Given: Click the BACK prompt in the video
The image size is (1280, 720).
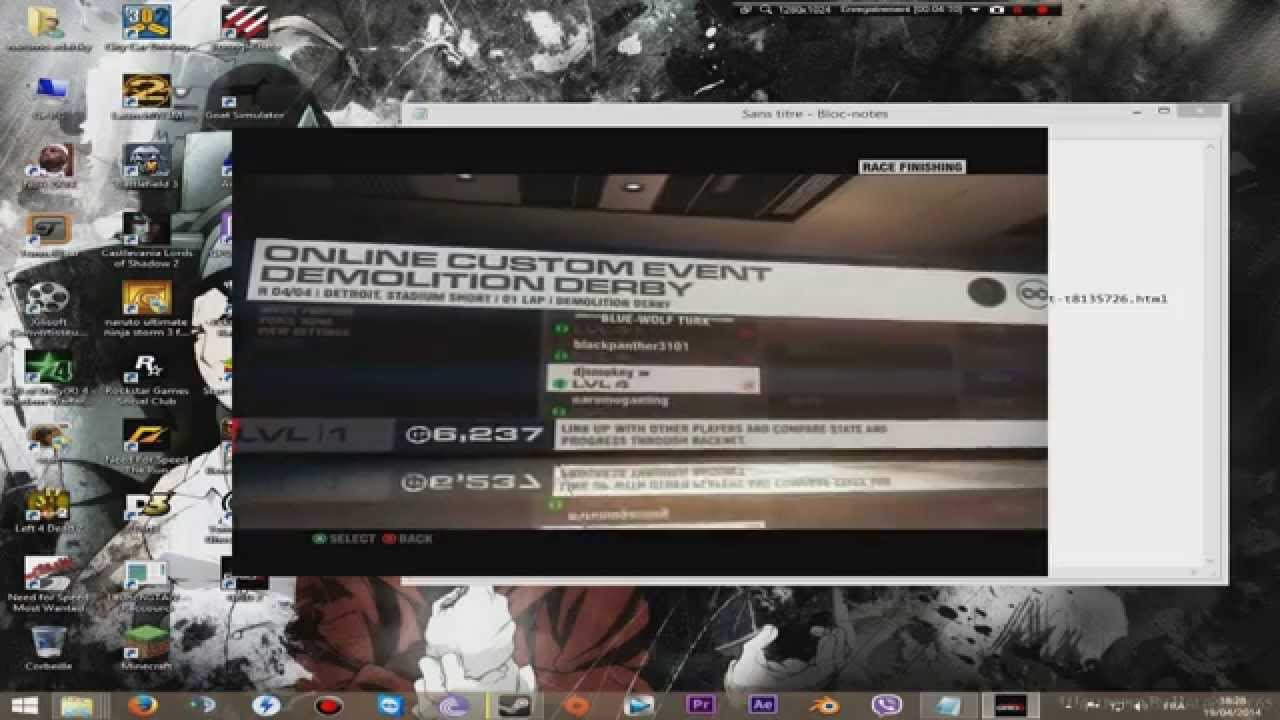Looking at the screenshot, I should 408,539.
